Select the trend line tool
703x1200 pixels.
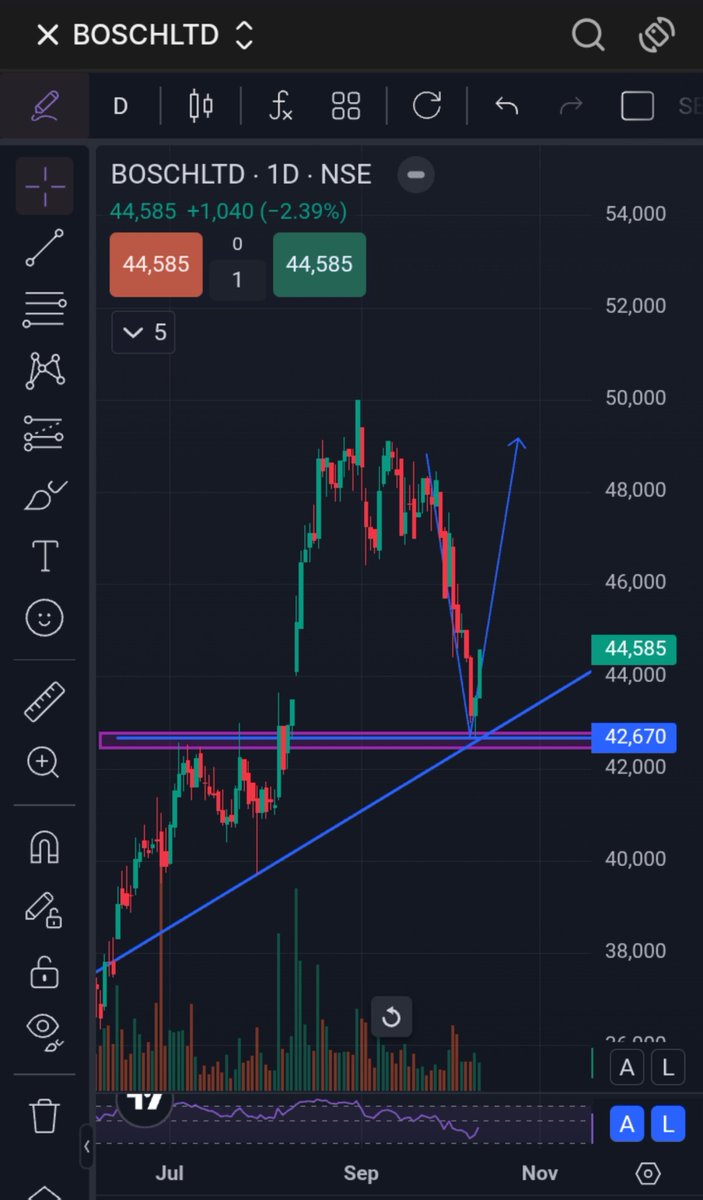click(x=44, y=248)
